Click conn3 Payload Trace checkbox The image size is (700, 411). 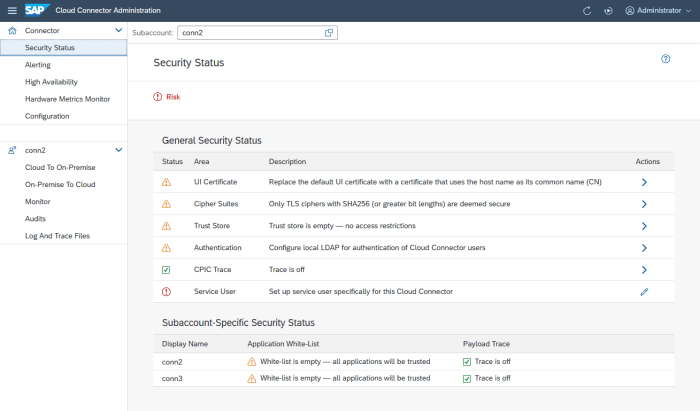point(467,379)
